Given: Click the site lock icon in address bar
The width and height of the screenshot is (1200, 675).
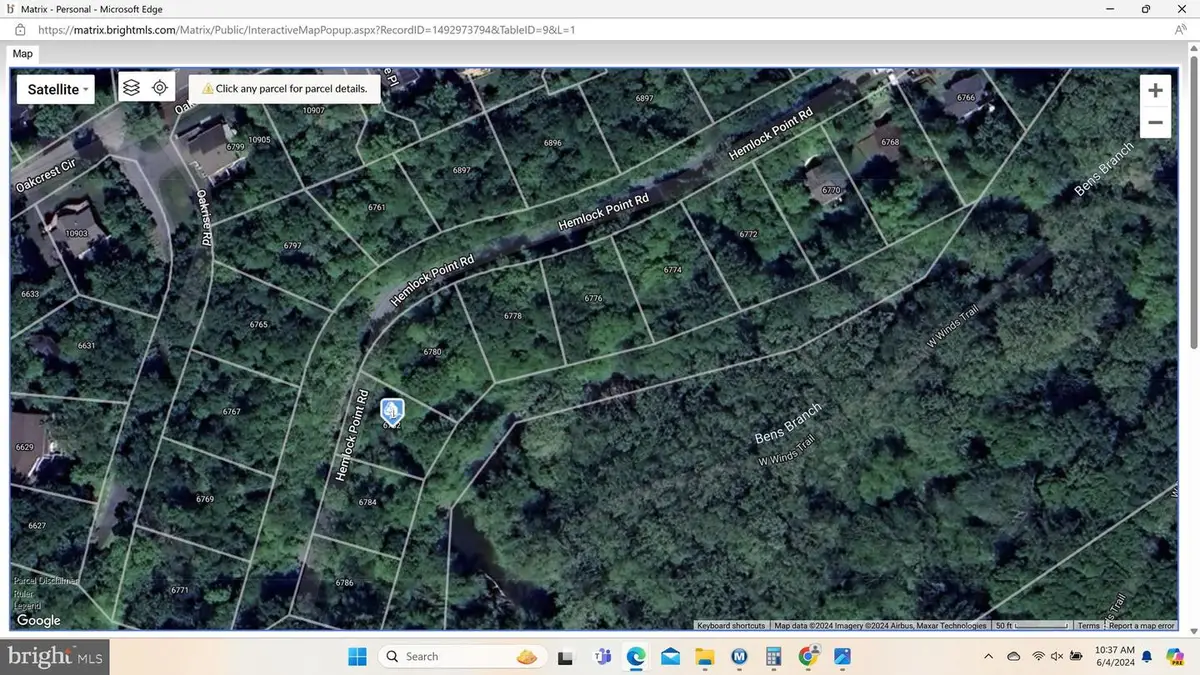Looking at the screenshot, I should (19, 30).
